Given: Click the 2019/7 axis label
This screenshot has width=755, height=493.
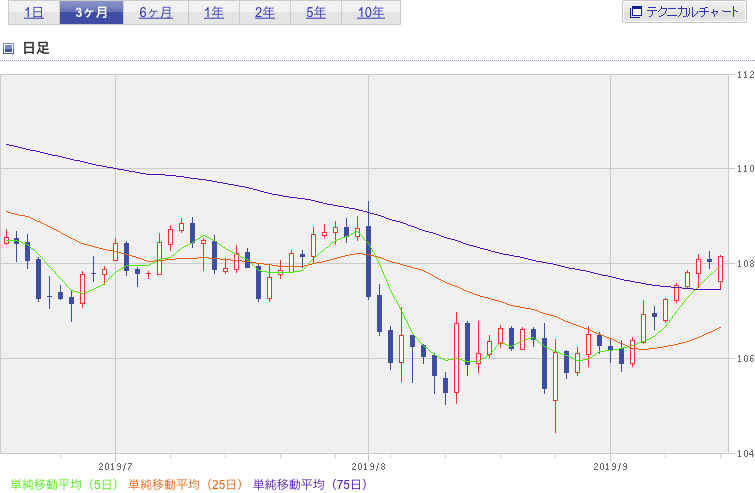Looking at the screenshot, I should [x=115, y=467].
